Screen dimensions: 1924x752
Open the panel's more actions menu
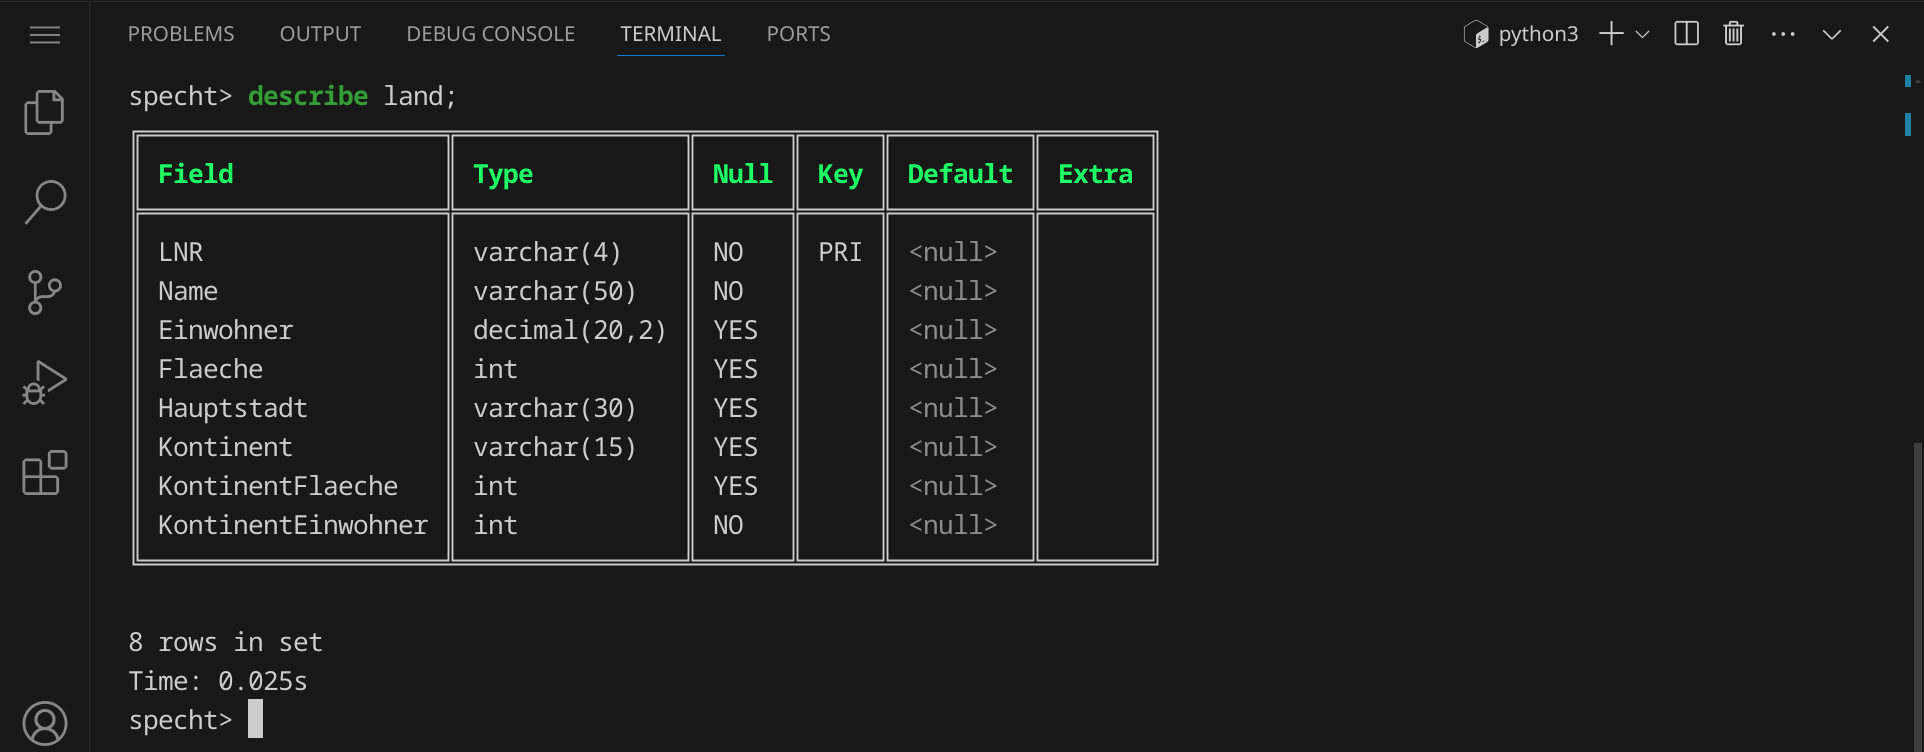[1782, 34]
